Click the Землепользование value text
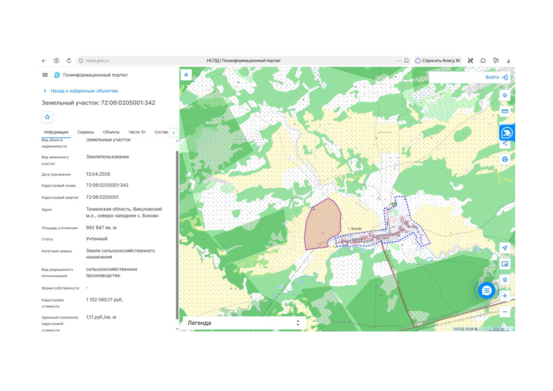Screen dimensions: 553x391 point(108,157)
